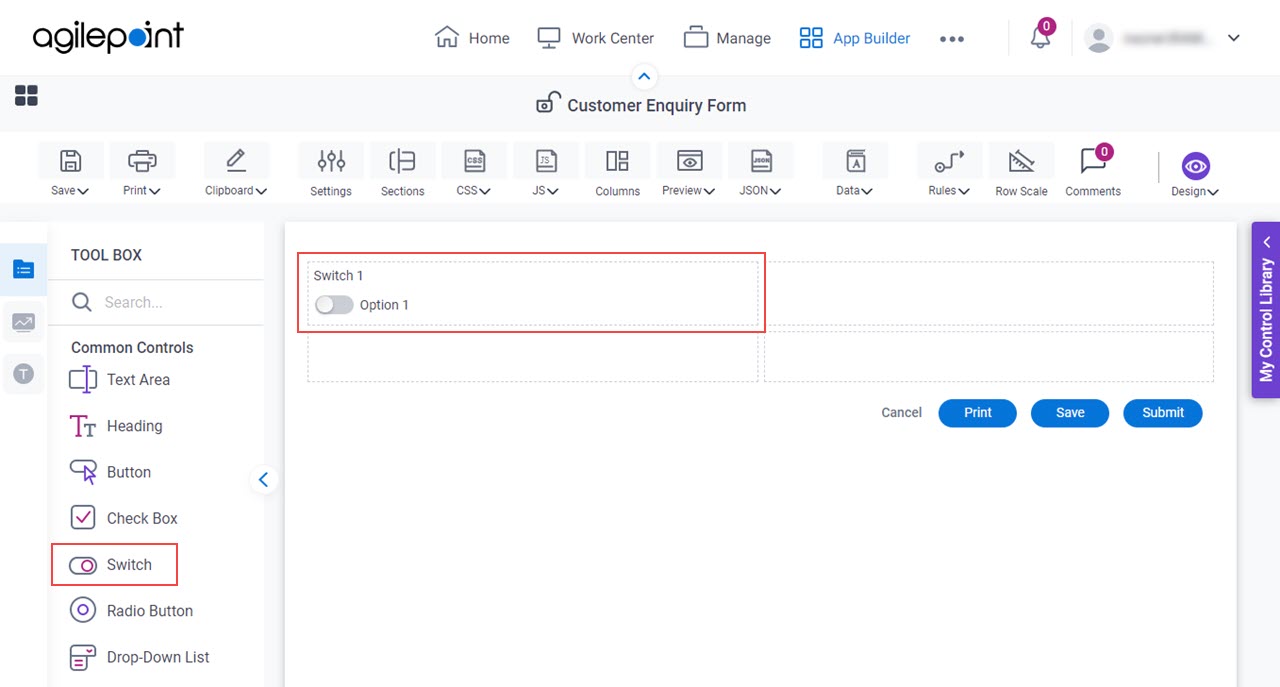Click the Common Controls heading
This screenshot has width=1280, height=687.
pos(132,347)
